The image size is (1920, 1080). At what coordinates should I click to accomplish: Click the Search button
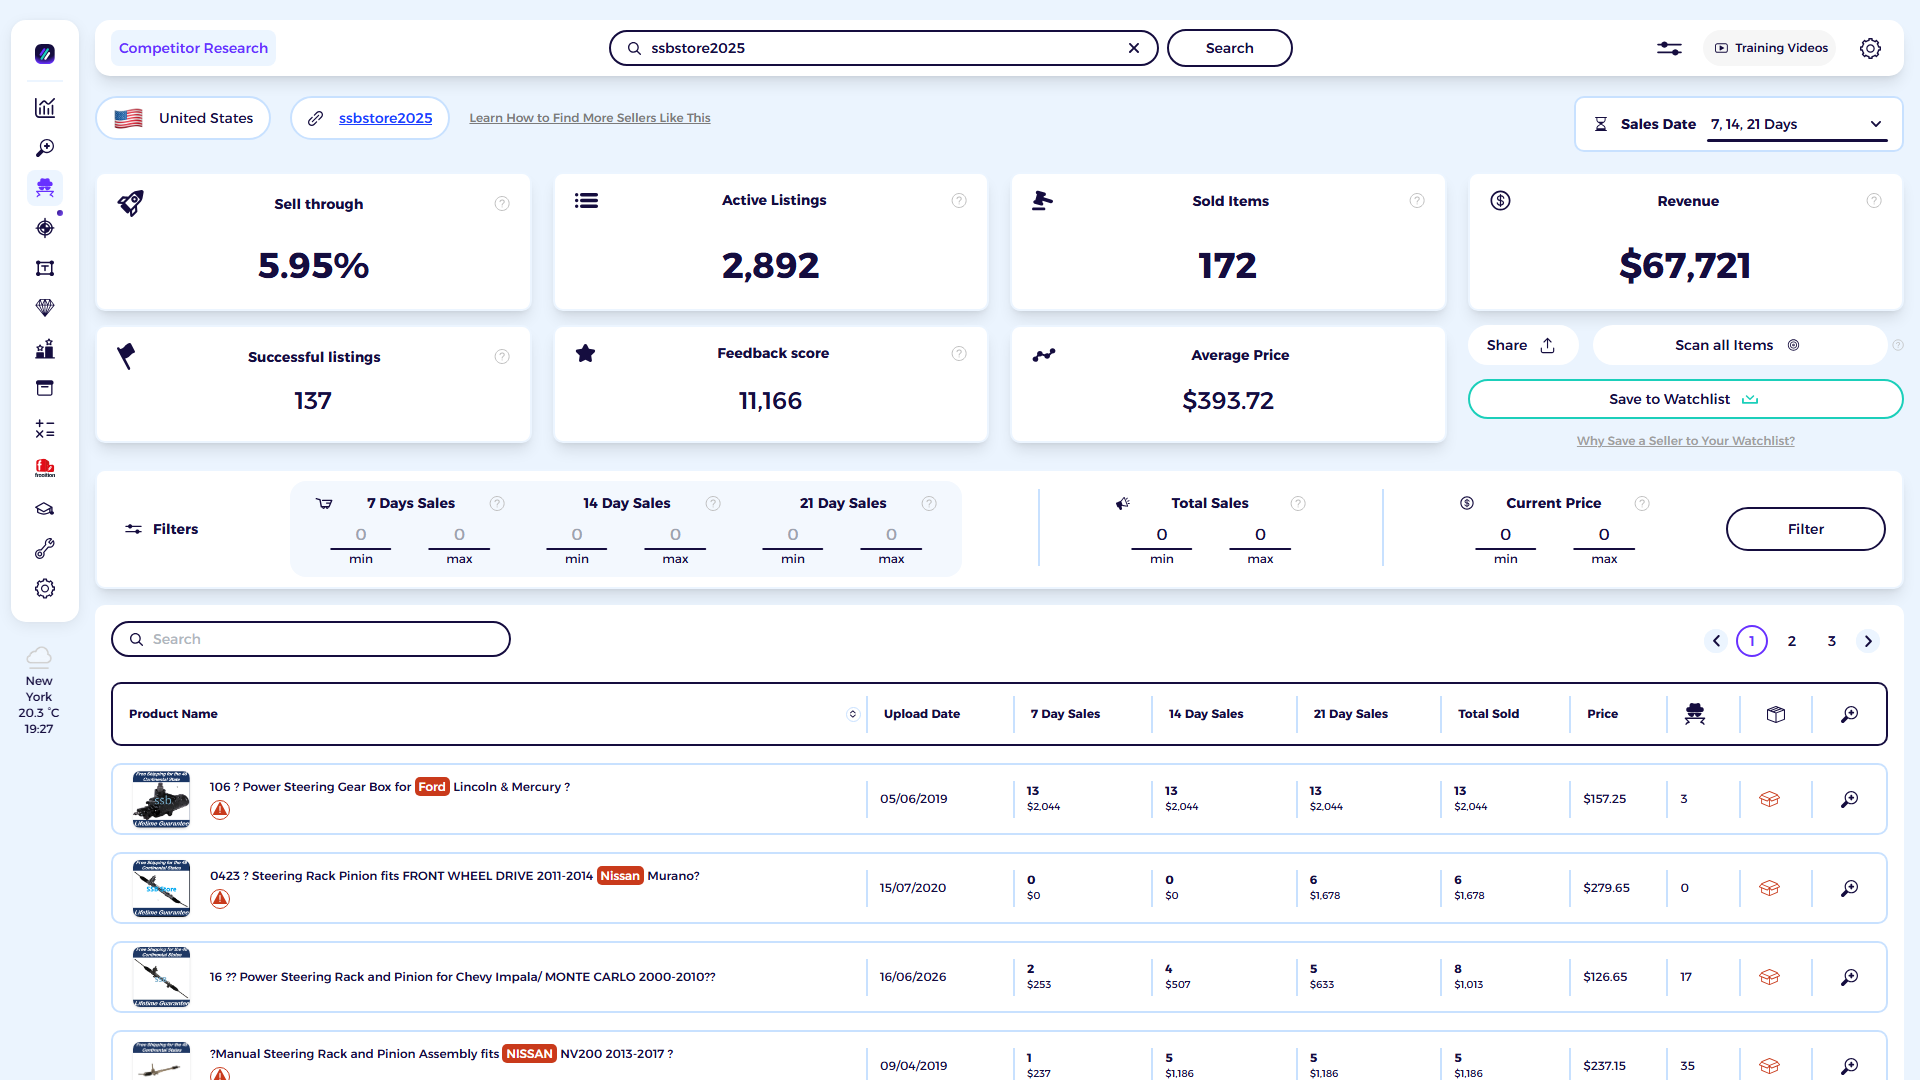(x=1229, y=48)
